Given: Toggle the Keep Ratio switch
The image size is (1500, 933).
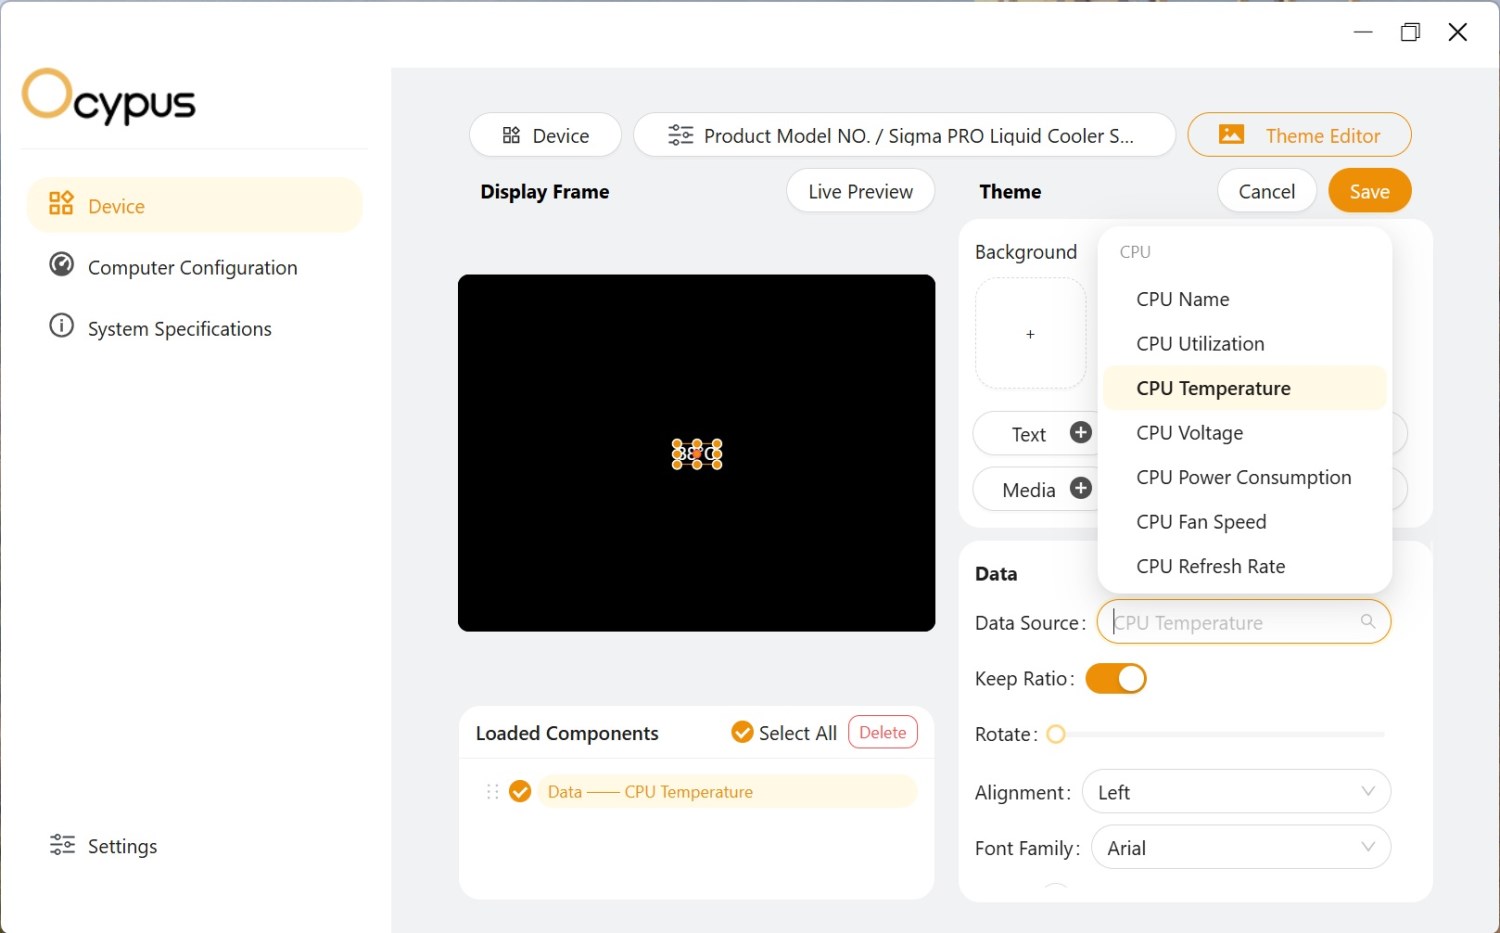Looking at the screenshot, I should pos(1115,679).
